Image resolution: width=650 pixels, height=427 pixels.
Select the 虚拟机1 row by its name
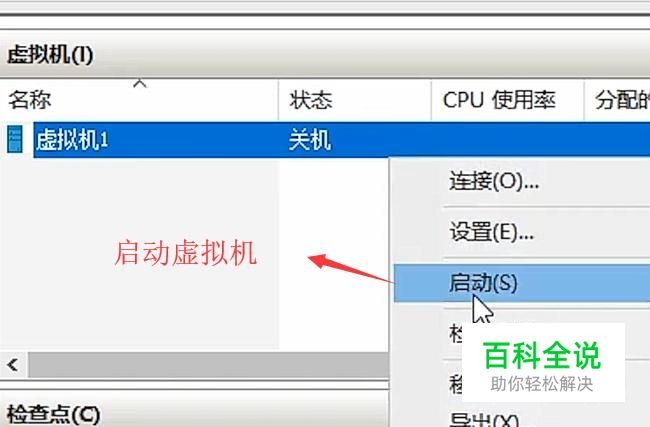point(72,140)
